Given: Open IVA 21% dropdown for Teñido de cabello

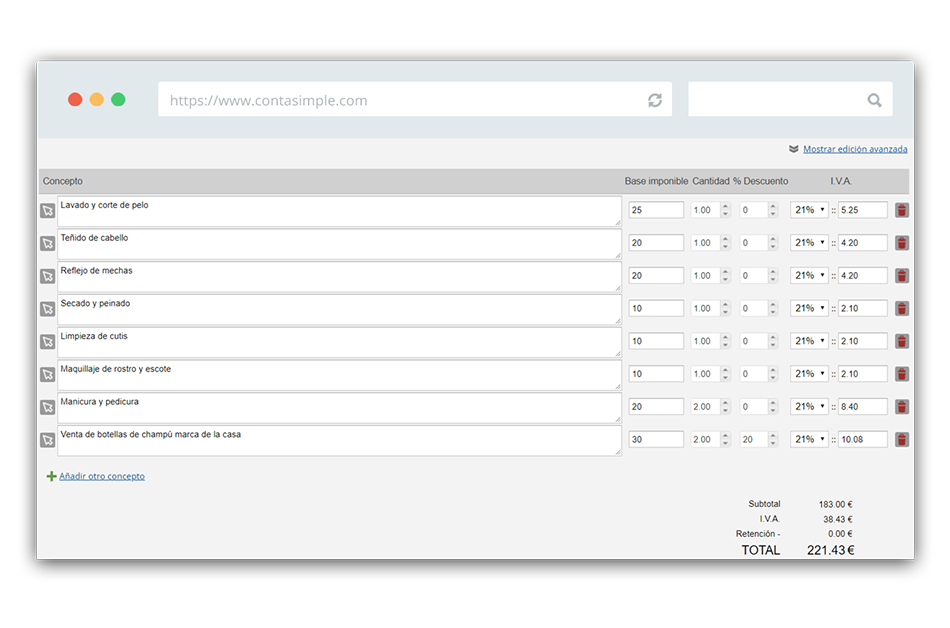Looking at the screenshot, I should tap(809, 243).
